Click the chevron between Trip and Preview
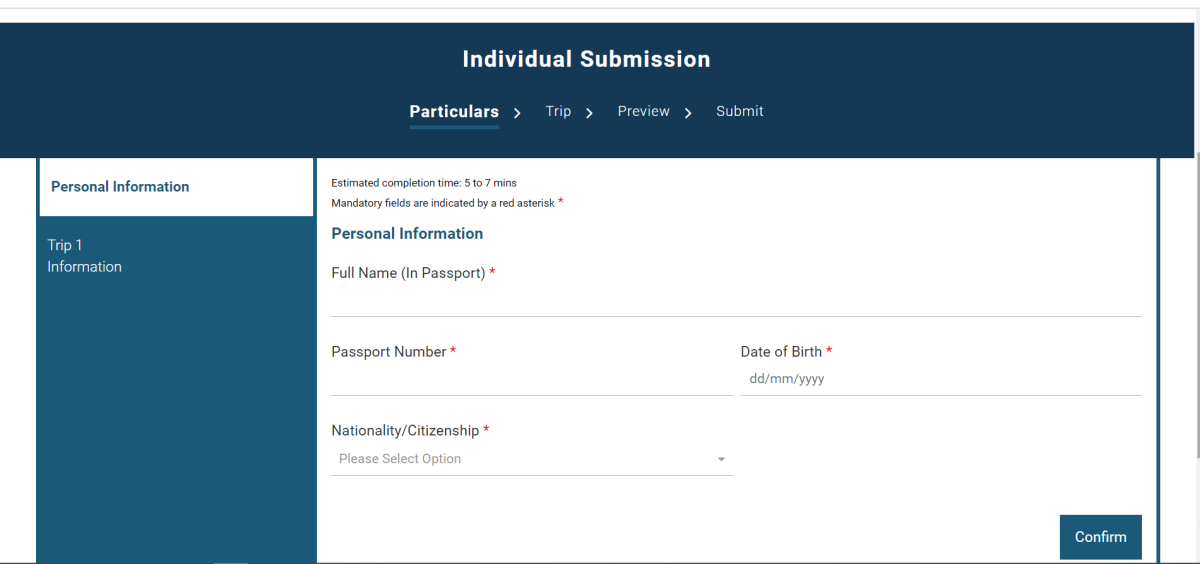 589,113
